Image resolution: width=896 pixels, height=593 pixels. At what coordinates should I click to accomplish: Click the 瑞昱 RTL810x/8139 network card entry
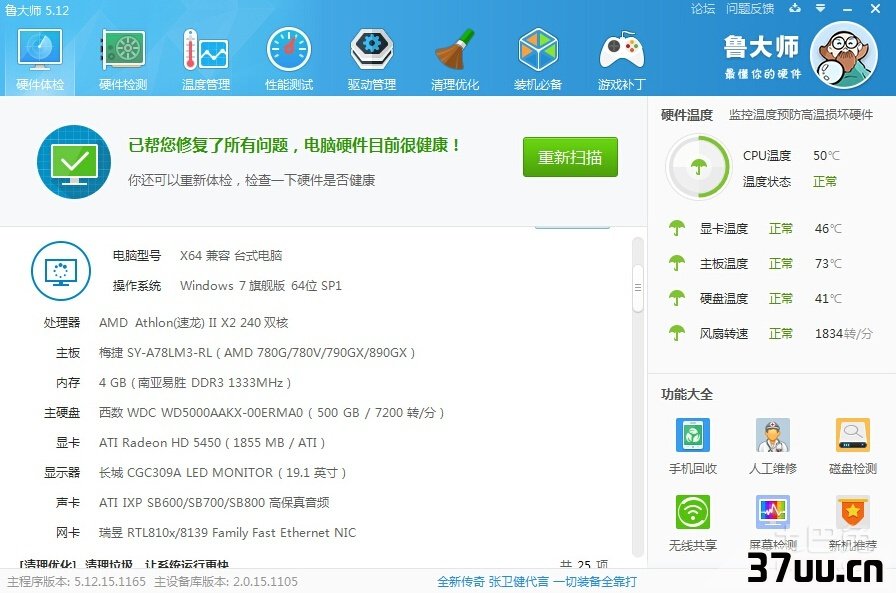227,532
